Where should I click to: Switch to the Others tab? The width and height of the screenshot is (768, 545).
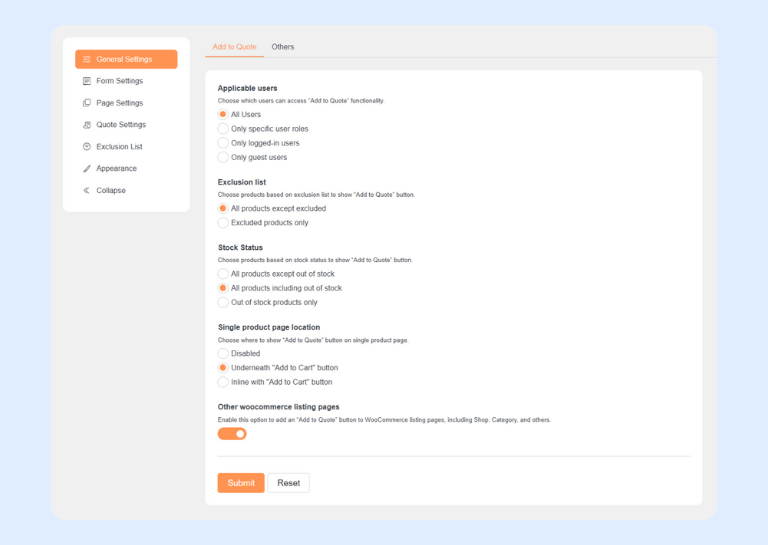click(283, 47)
